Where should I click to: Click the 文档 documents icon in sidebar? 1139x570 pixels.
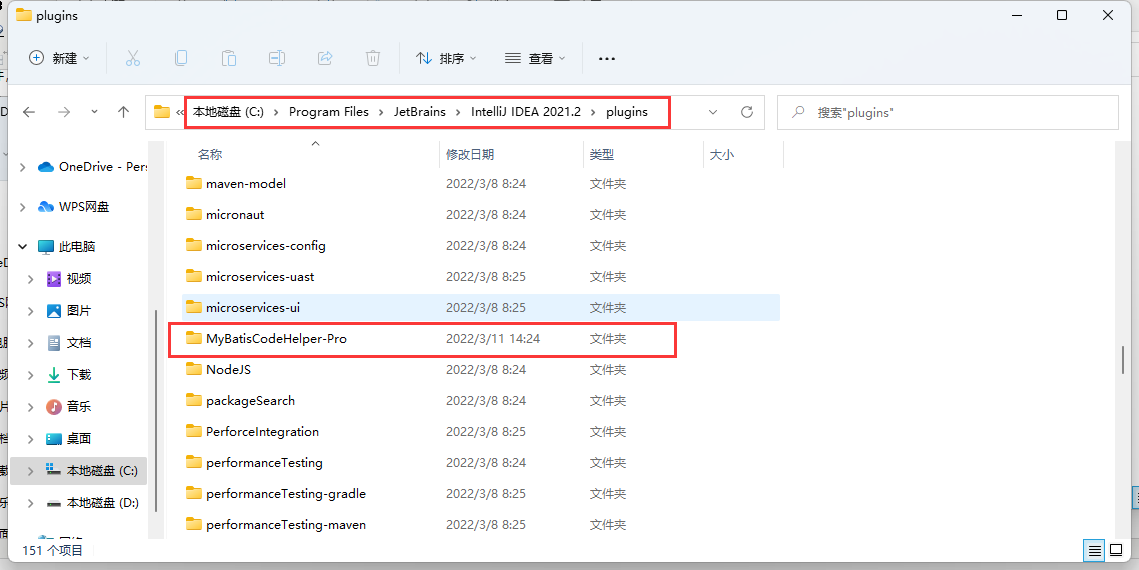54,343
